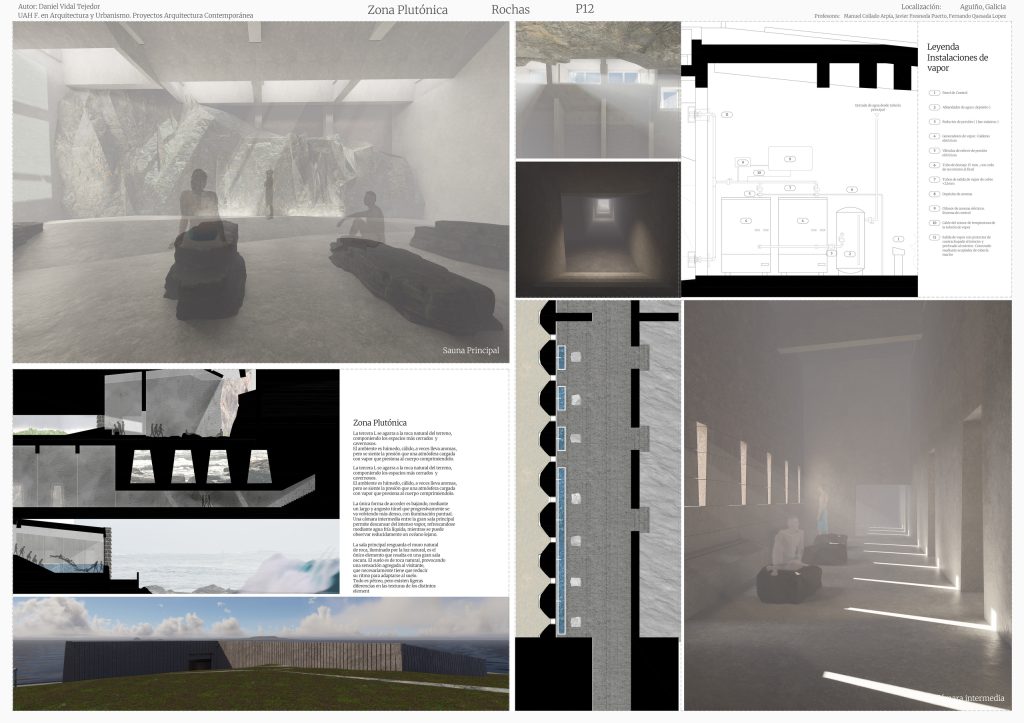The height and width of the screenshot is (723, 1024).
Task: Click legend marker 8, Depósito de aromas
Action: point(933,193)
